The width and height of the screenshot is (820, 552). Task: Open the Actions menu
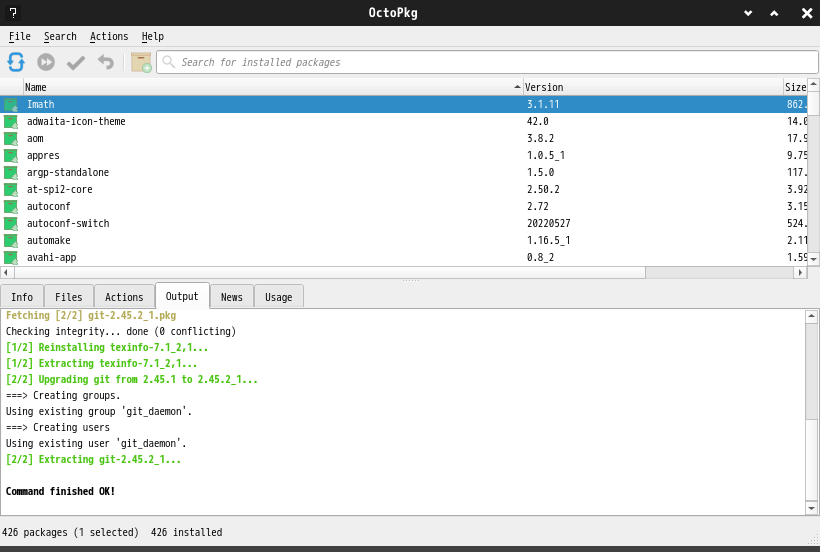pyautogui.click(x=109, y=36)
